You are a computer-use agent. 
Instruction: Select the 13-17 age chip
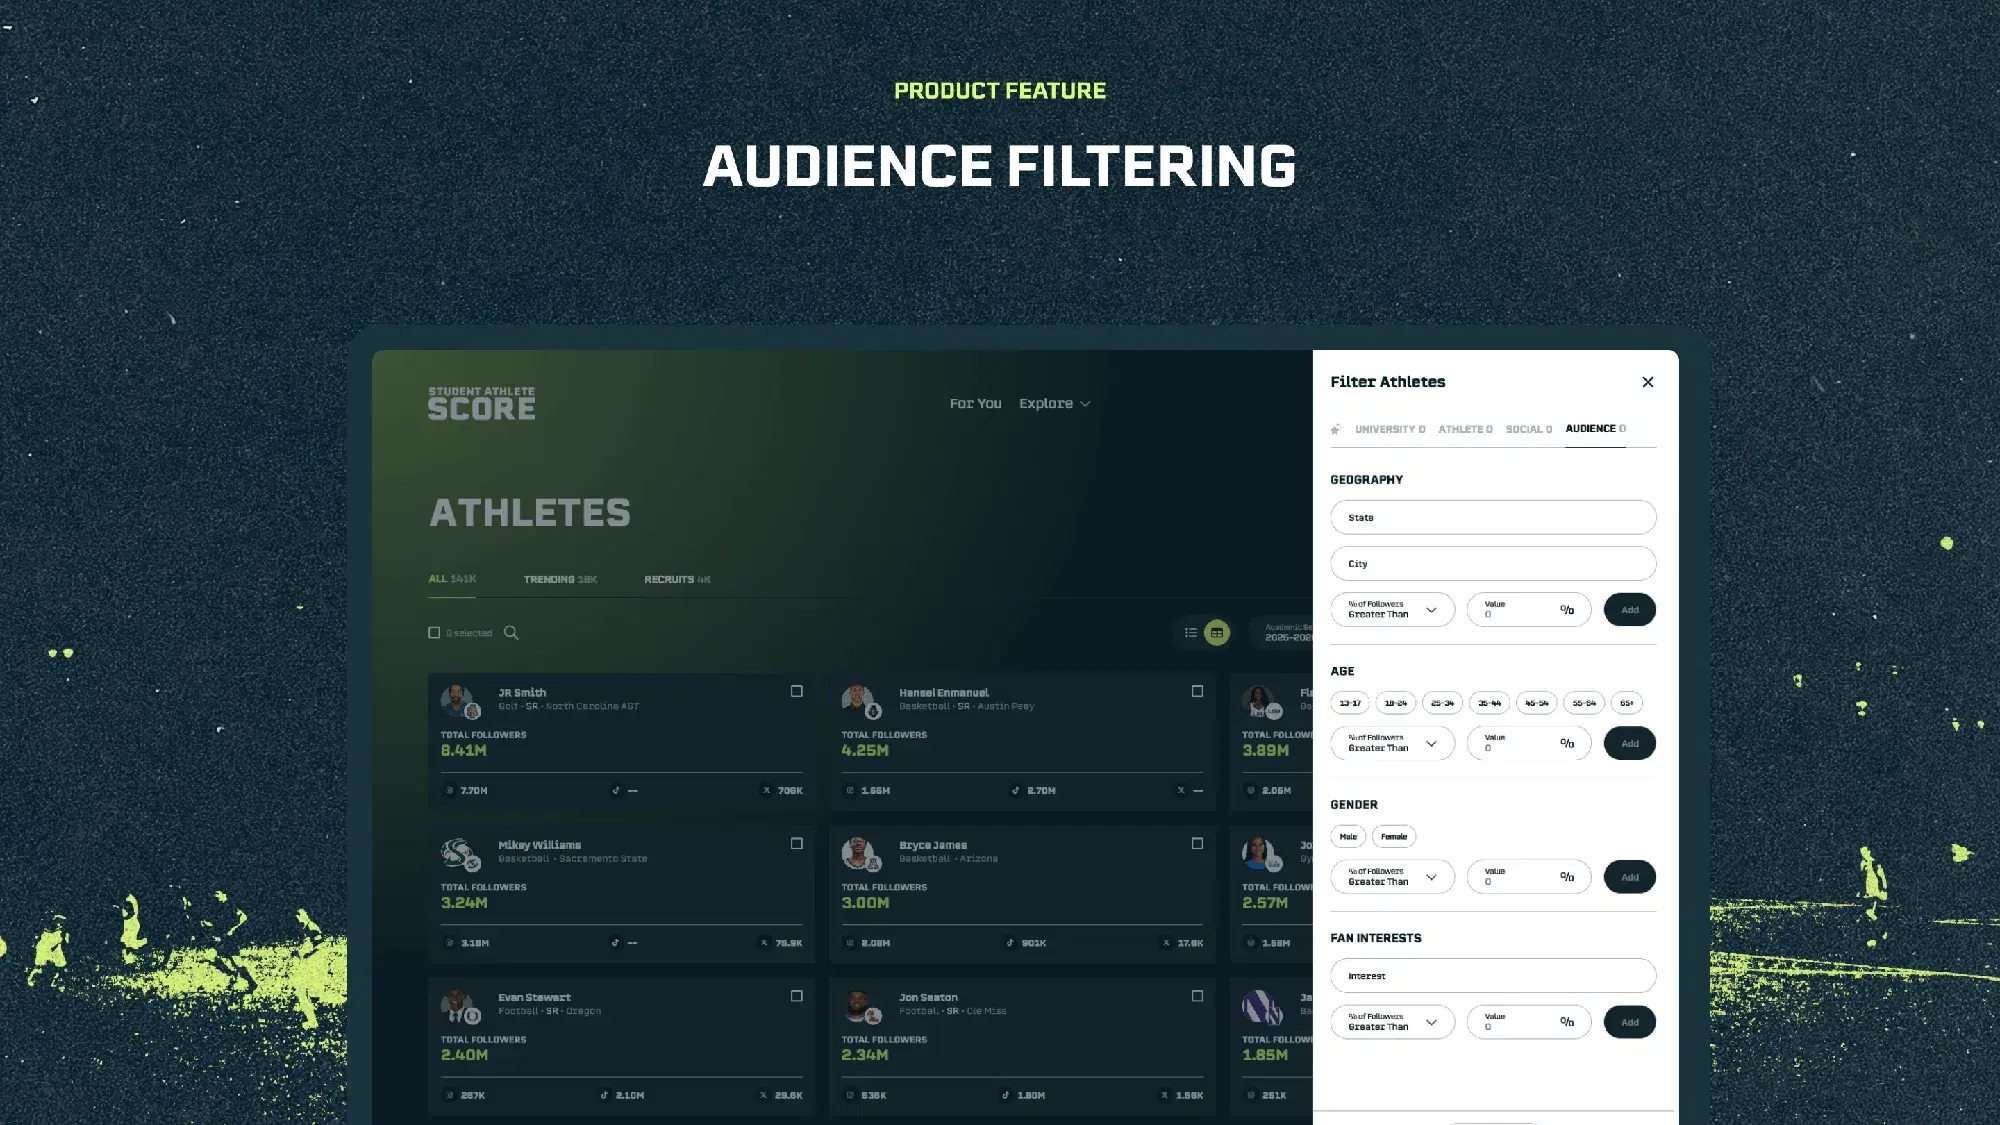click(1350, 703)
